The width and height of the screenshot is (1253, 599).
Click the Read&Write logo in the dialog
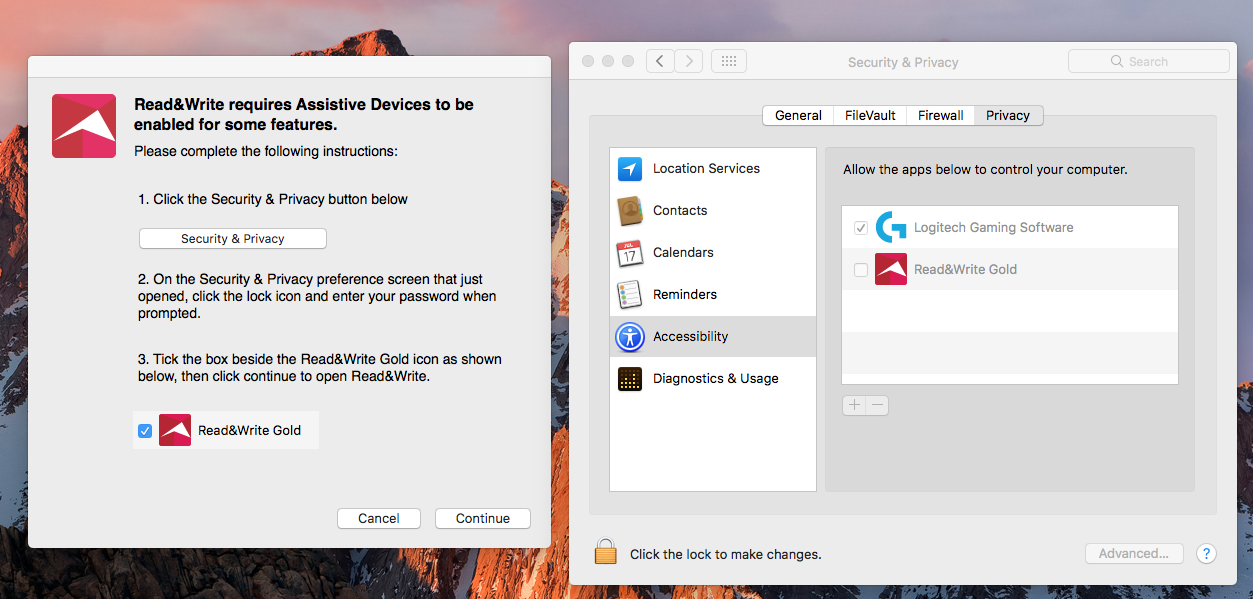(84, 126)
